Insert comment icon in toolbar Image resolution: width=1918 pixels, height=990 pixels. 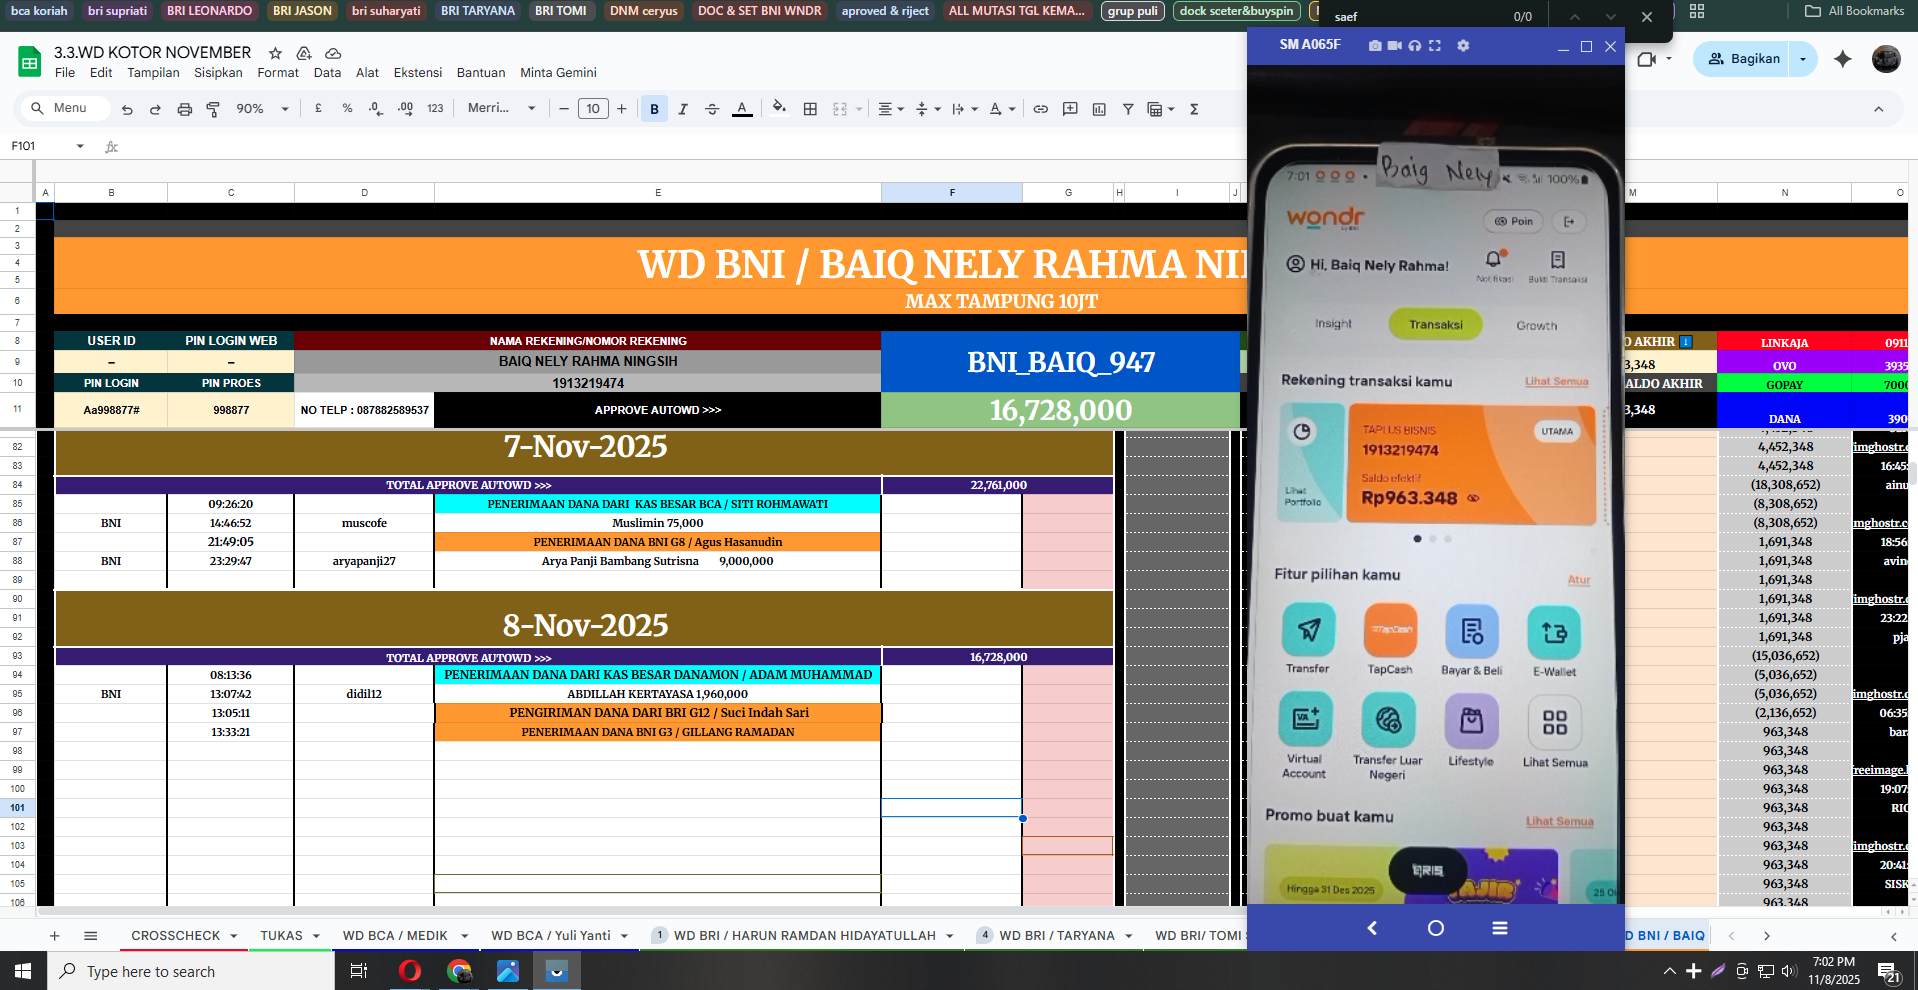click(x=1070, y=109)
